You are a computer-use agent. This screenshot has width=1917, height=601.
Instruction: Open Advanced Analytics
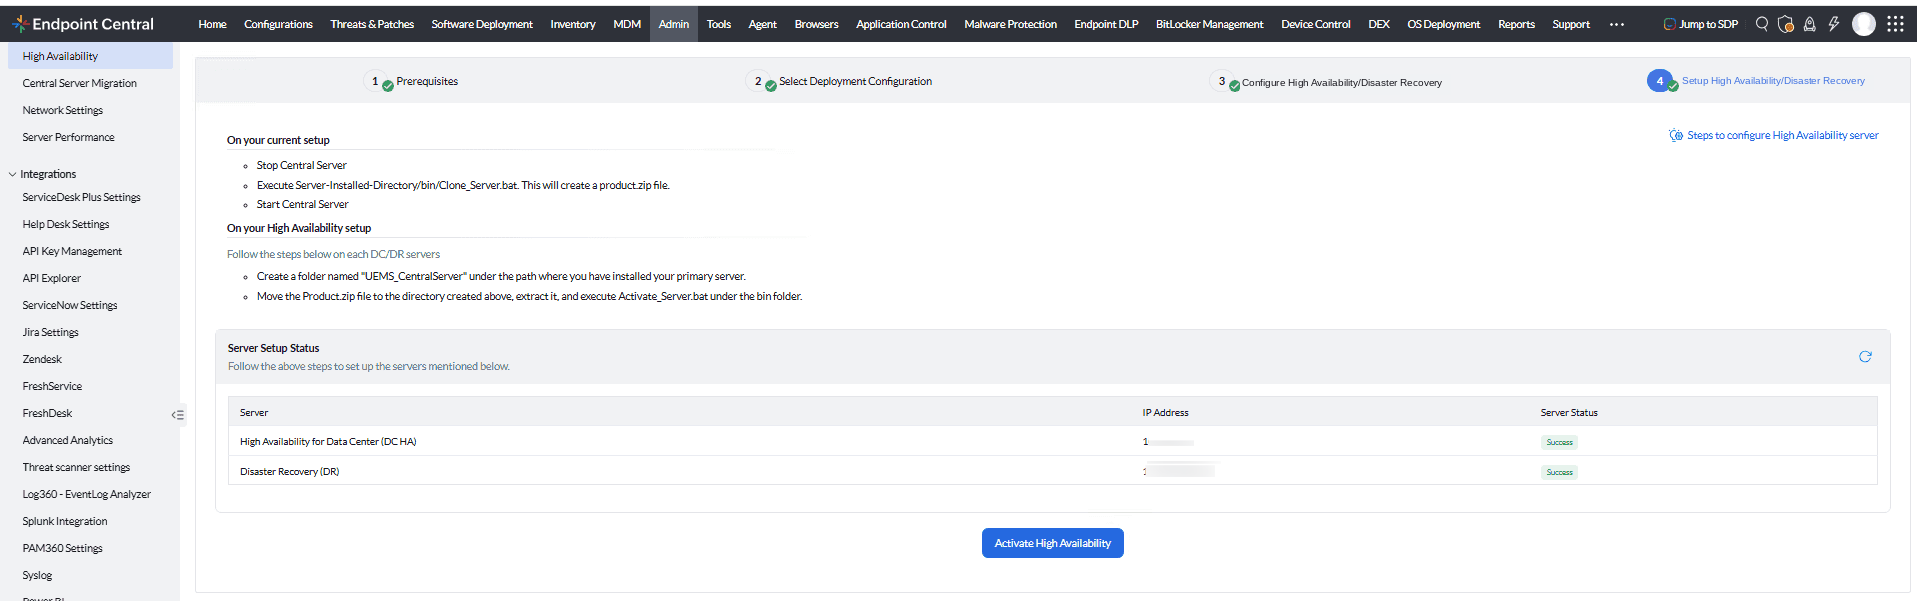pos(68,440)
